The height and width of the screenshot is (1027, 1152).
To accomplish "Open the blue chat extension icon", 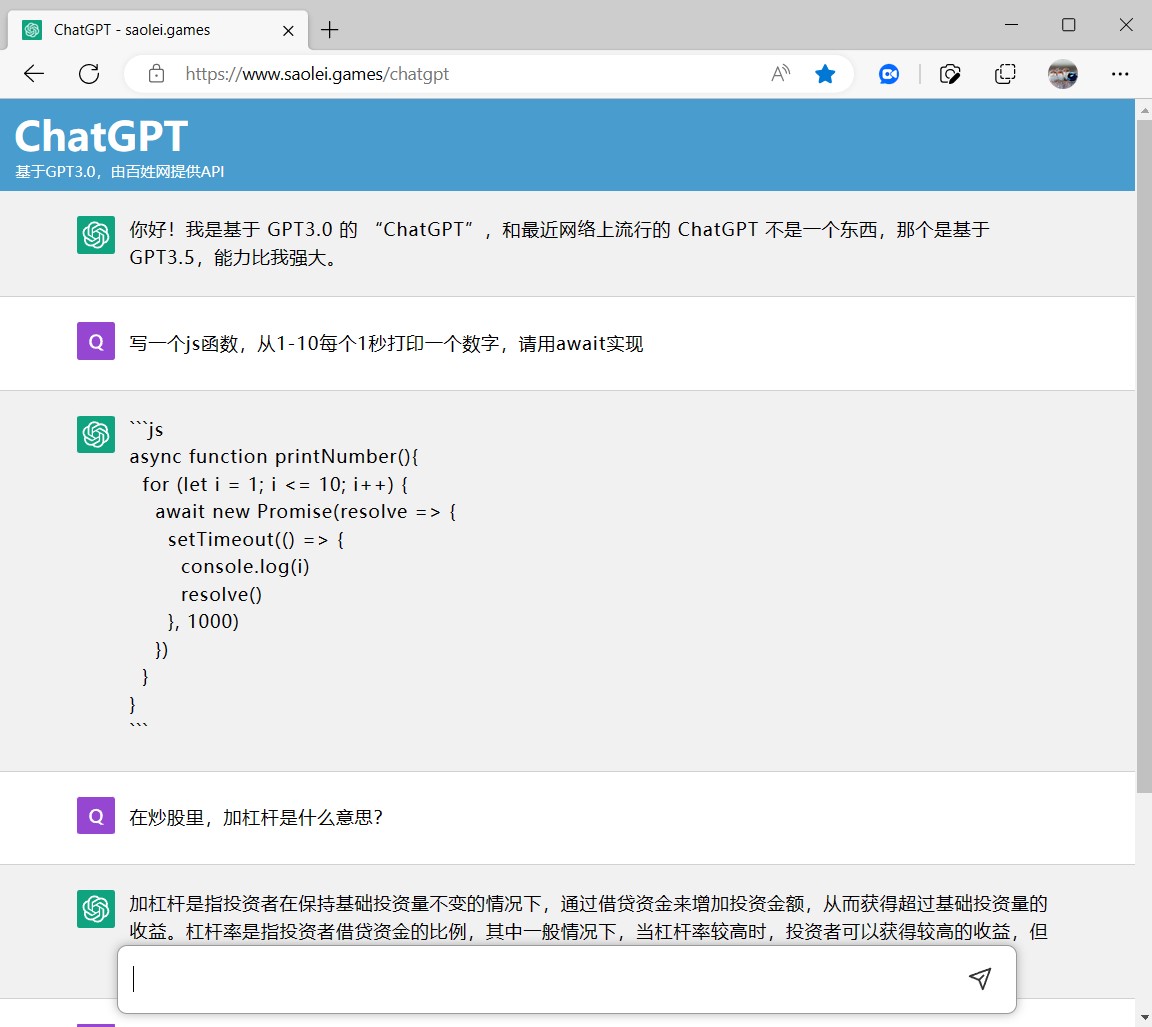I will pyautogui.click(x=889, y=73).
